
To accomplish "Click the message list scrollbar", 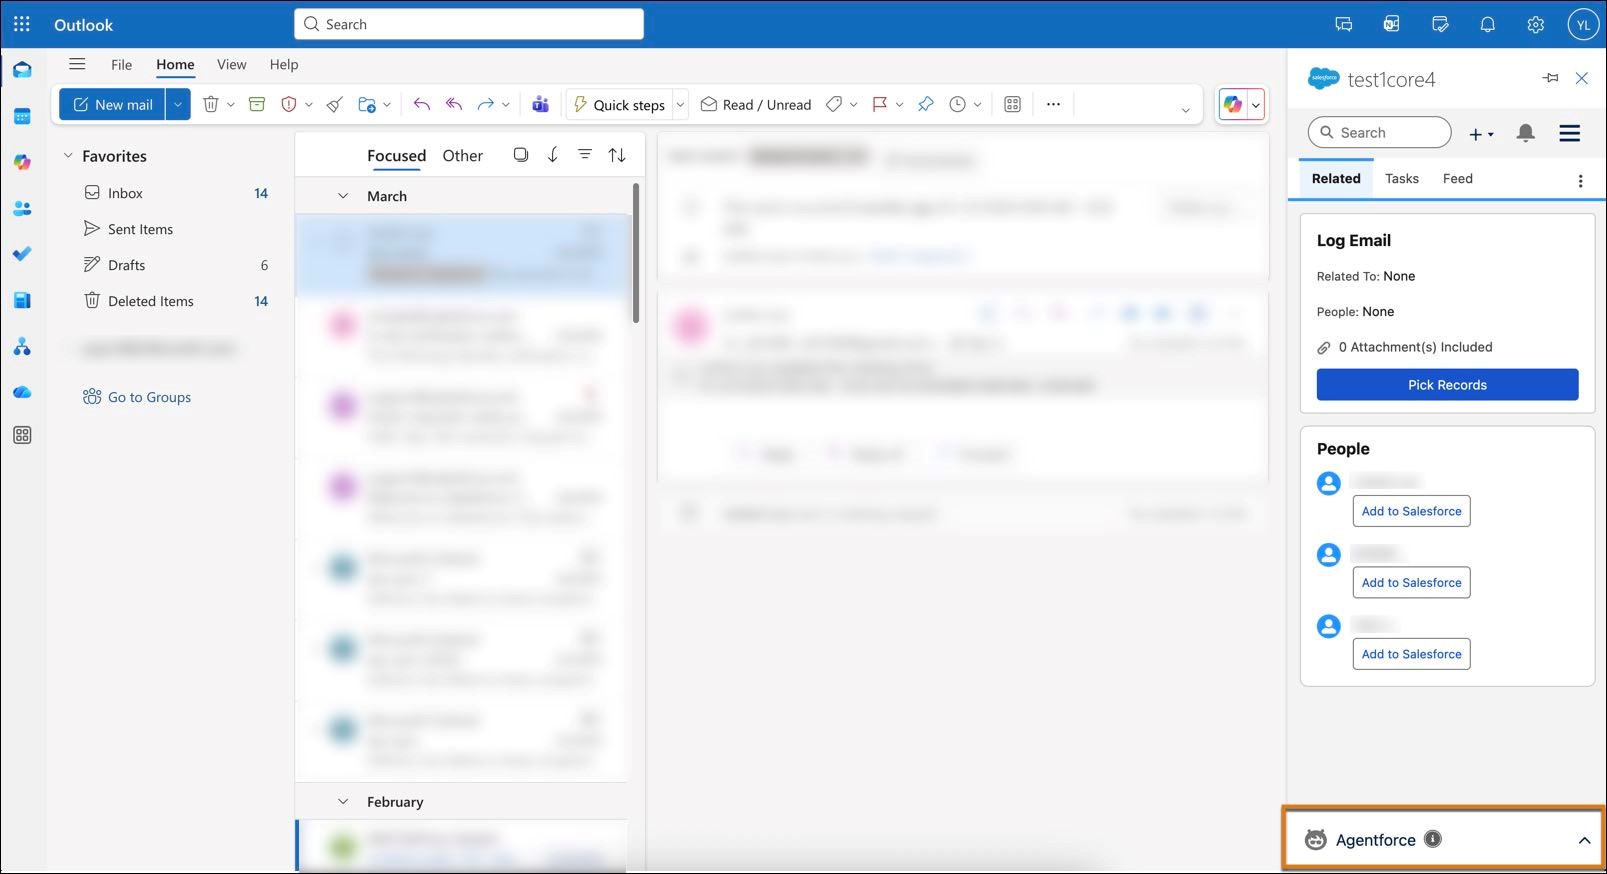I will pyautogui.click(x=636, y=253).
